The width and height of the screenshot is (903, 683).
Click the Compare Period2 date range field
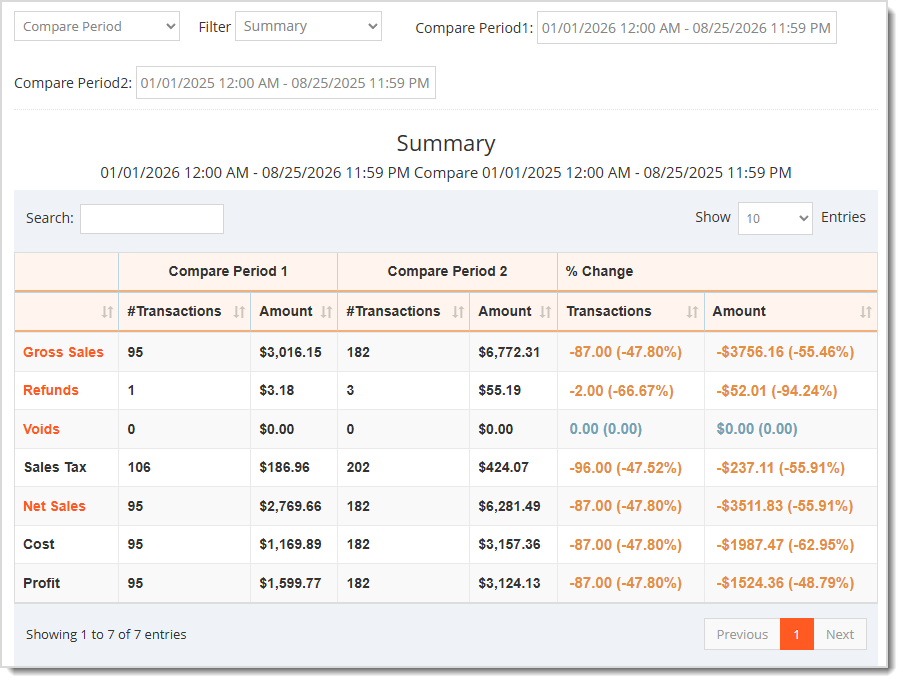click(286, 83)
